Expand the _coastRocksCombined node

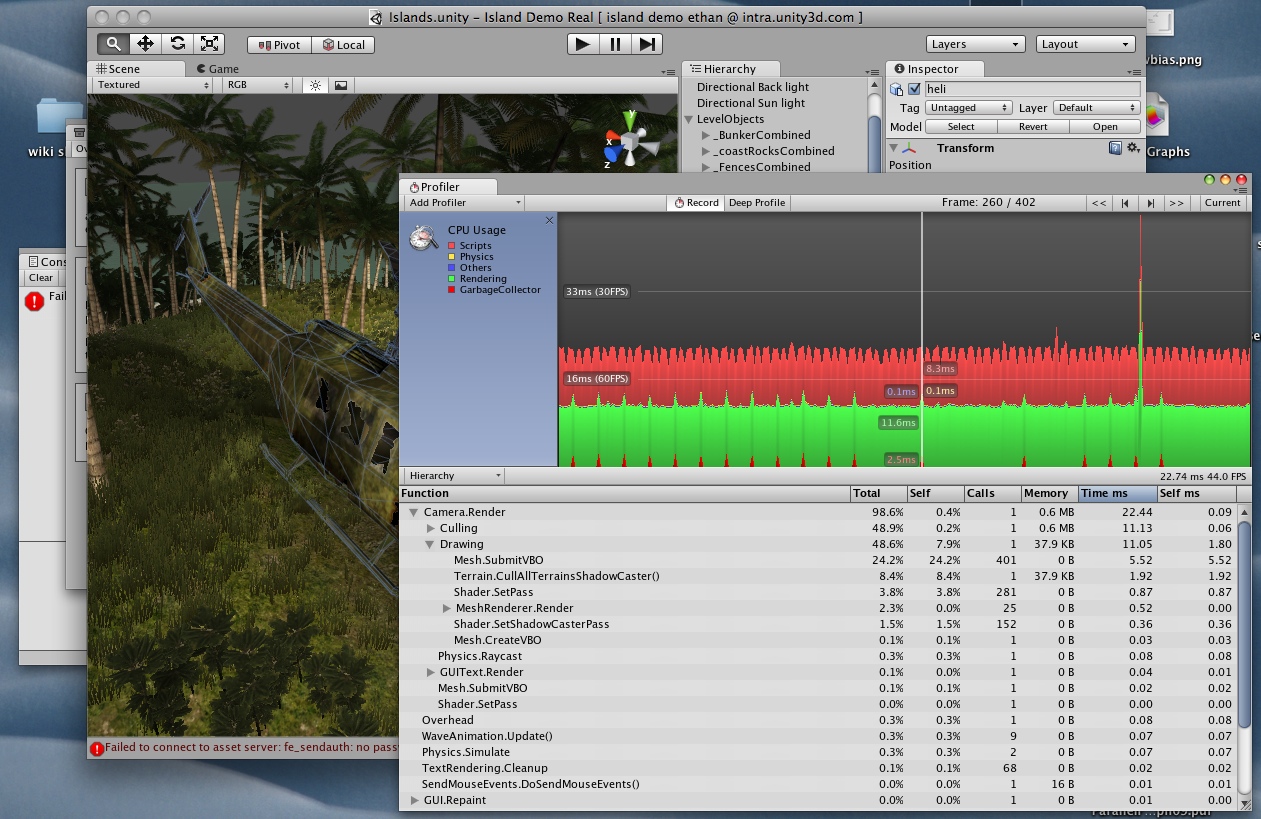point(705,151)
